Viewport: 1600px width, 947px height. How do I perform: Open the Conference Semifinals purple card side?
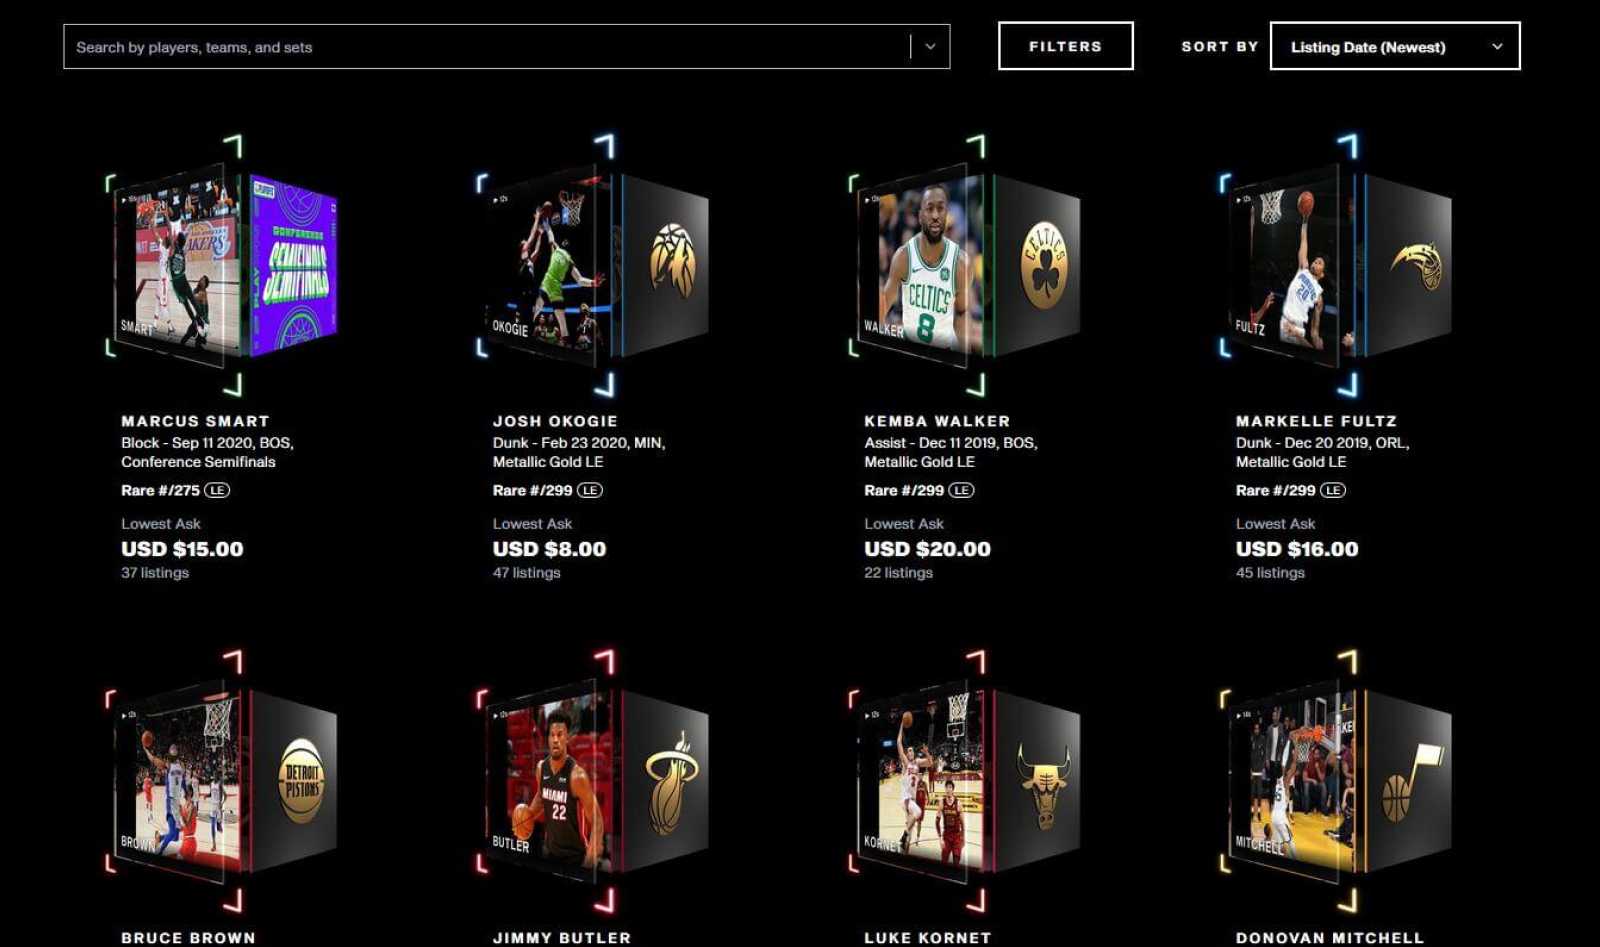click(293, 266)
